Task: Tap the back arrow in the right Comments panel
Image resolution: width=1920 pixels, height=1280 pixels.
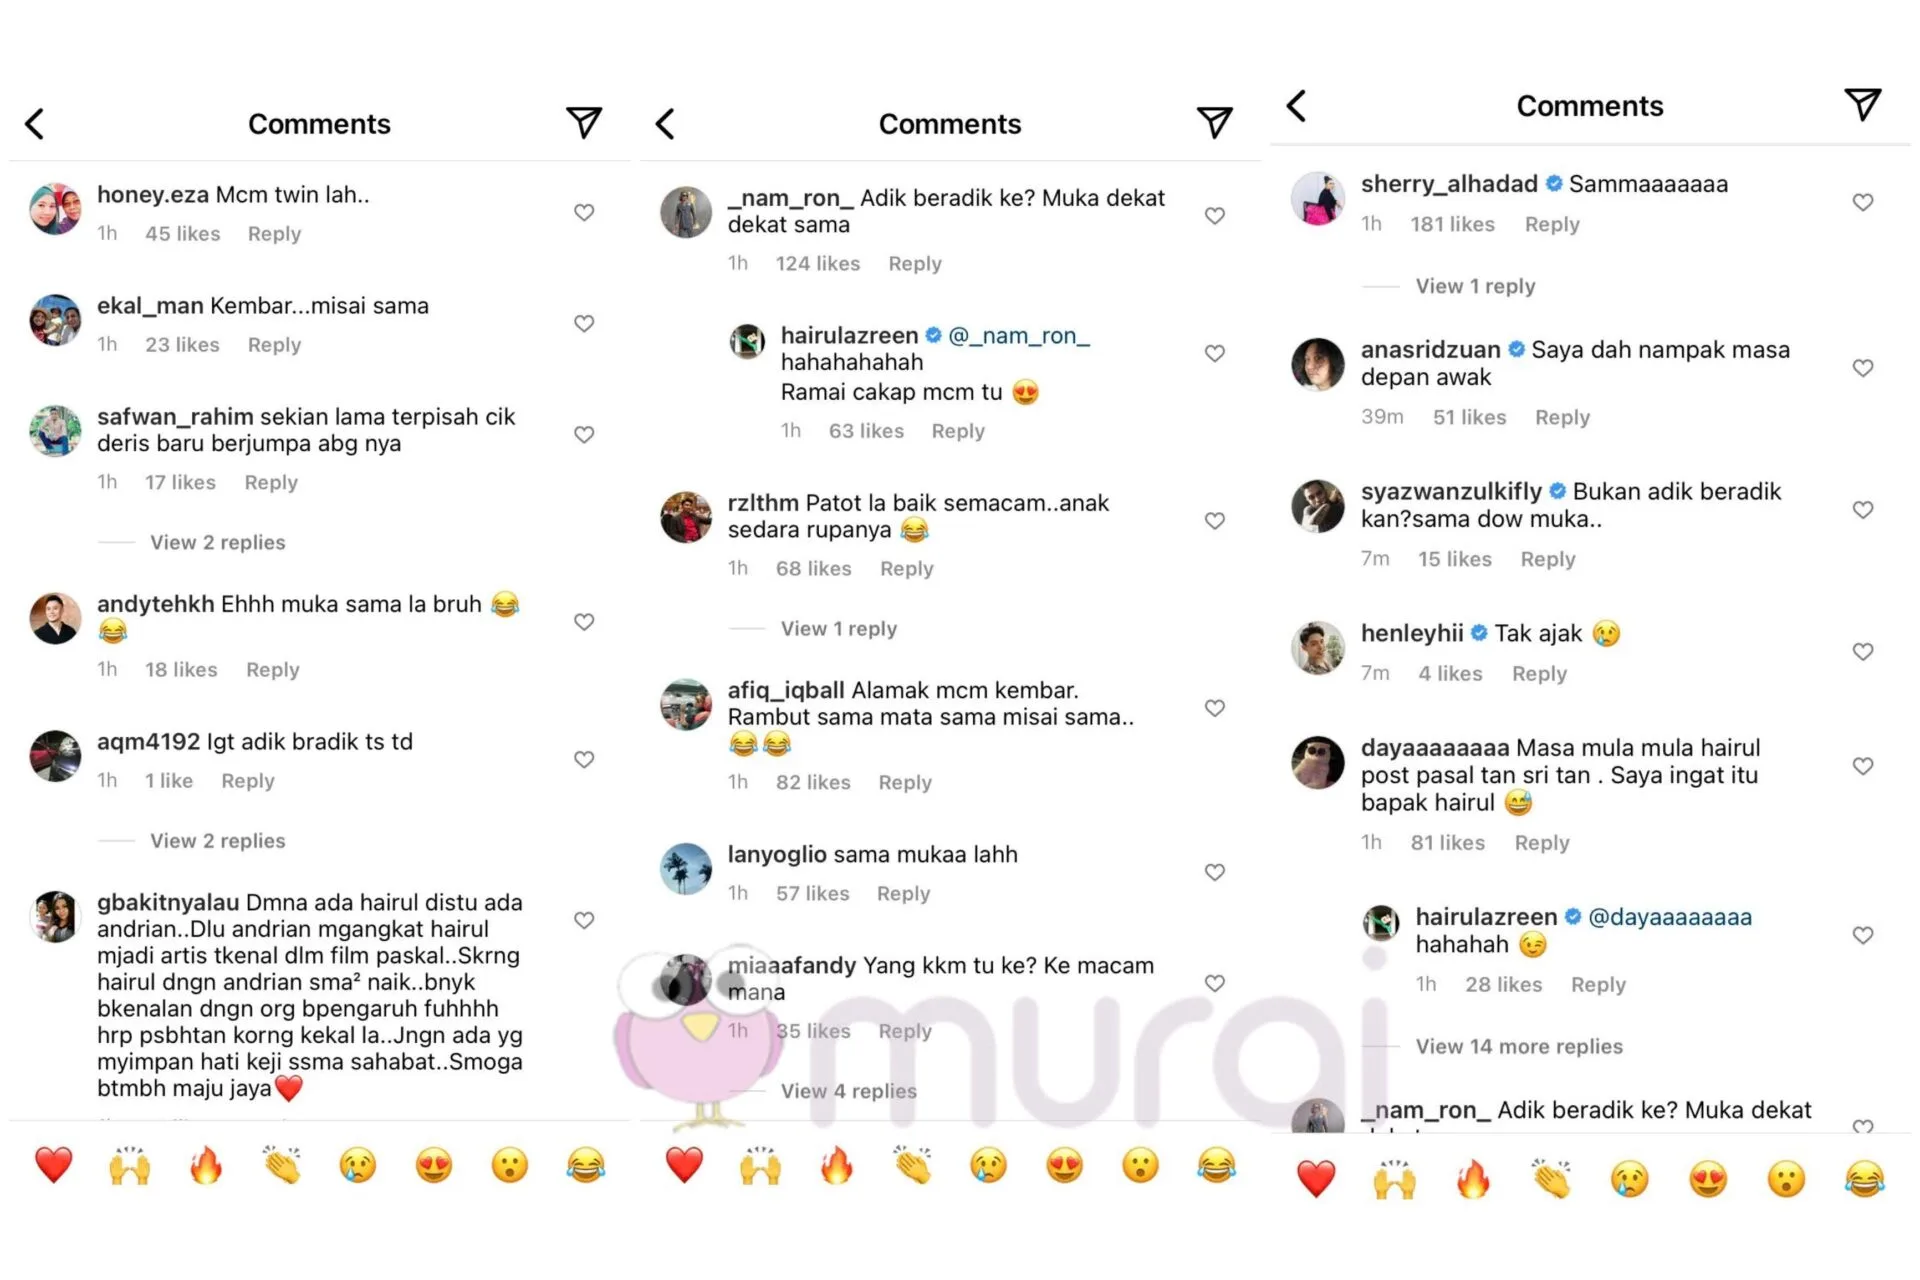Action: 1296,106
